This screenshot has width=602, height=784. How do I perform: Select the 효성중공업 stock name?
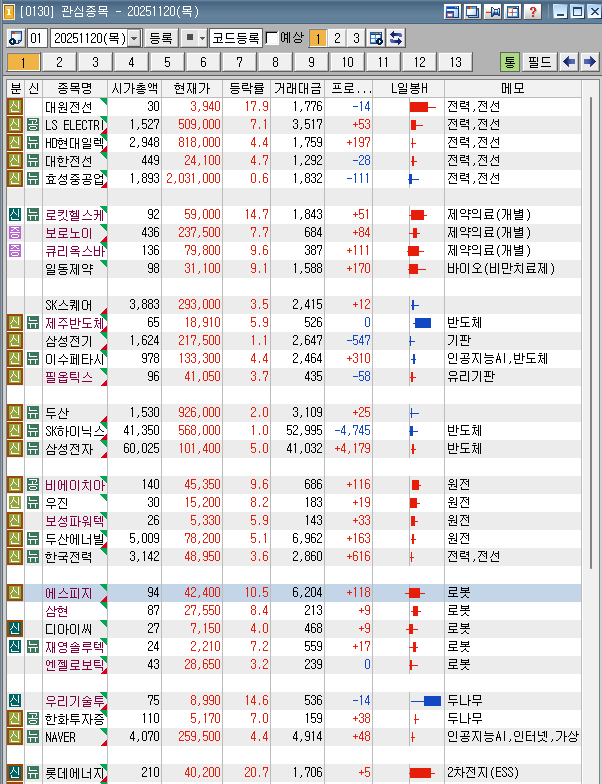click(74, 178)
